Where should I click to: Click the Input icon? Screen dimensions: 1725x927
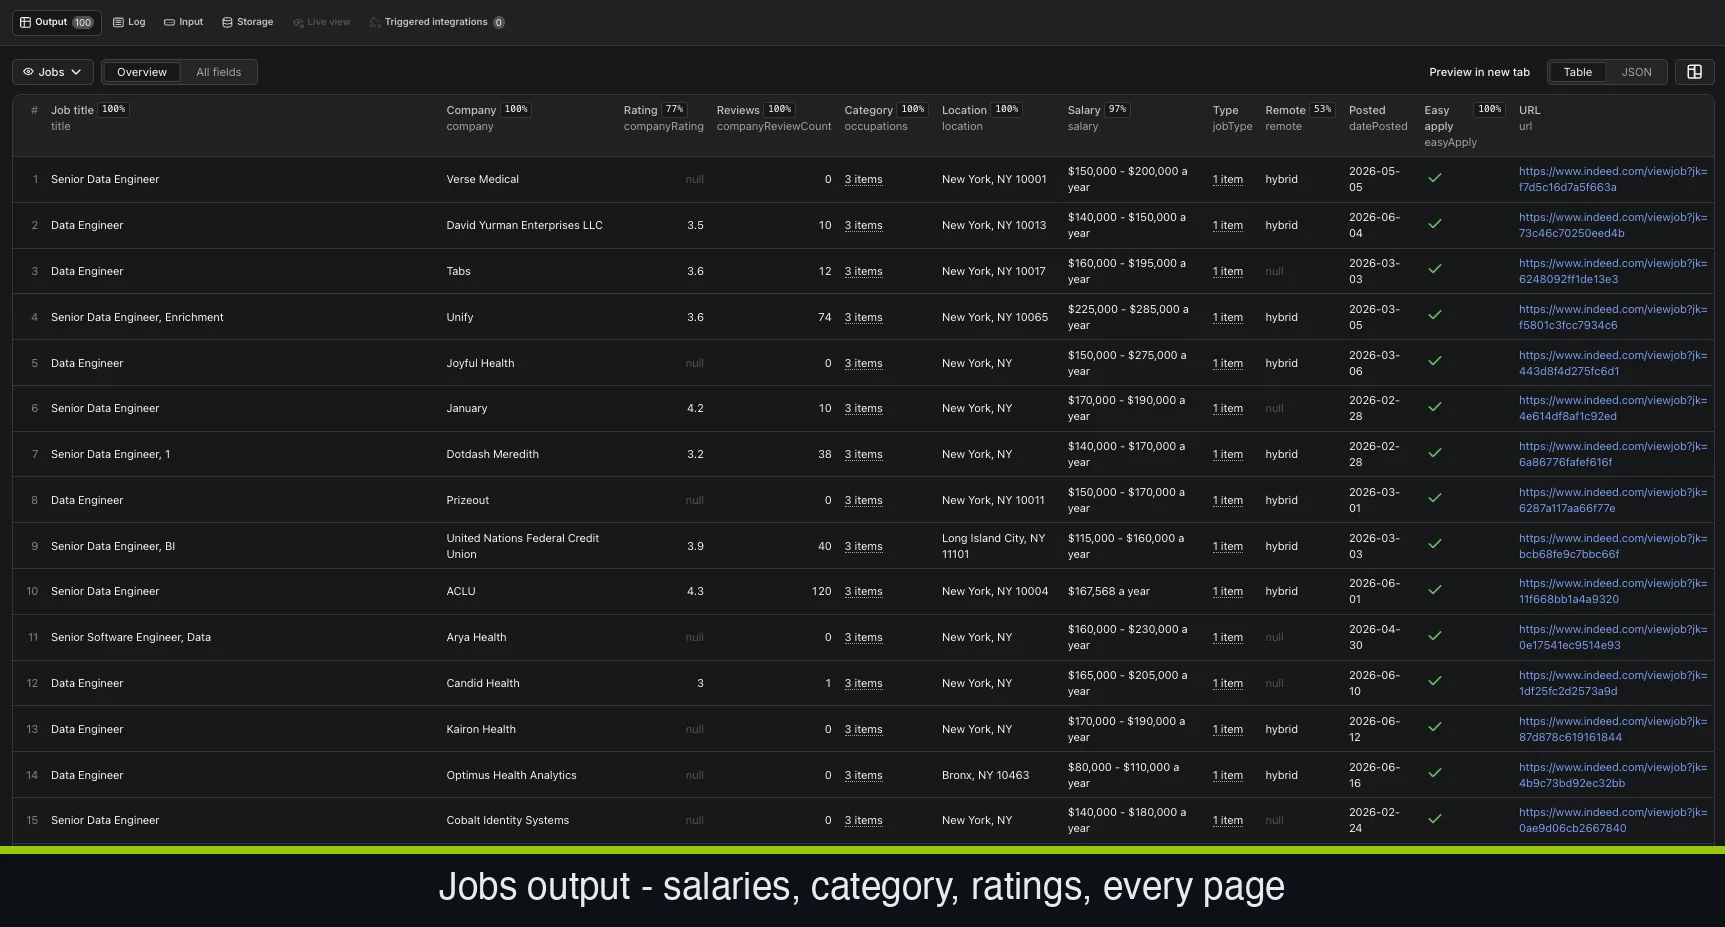[169, 22]
